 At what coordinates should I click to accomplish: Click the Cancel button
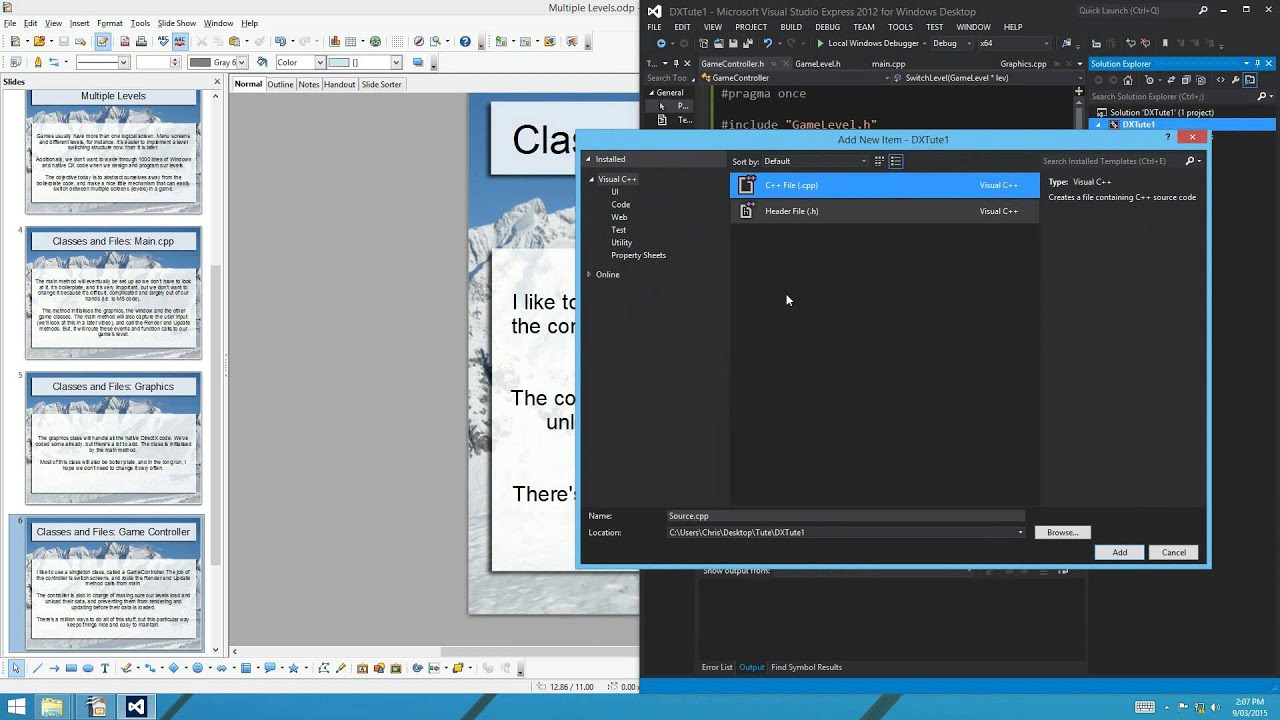pyautogui.click(x=1174, y=552)
